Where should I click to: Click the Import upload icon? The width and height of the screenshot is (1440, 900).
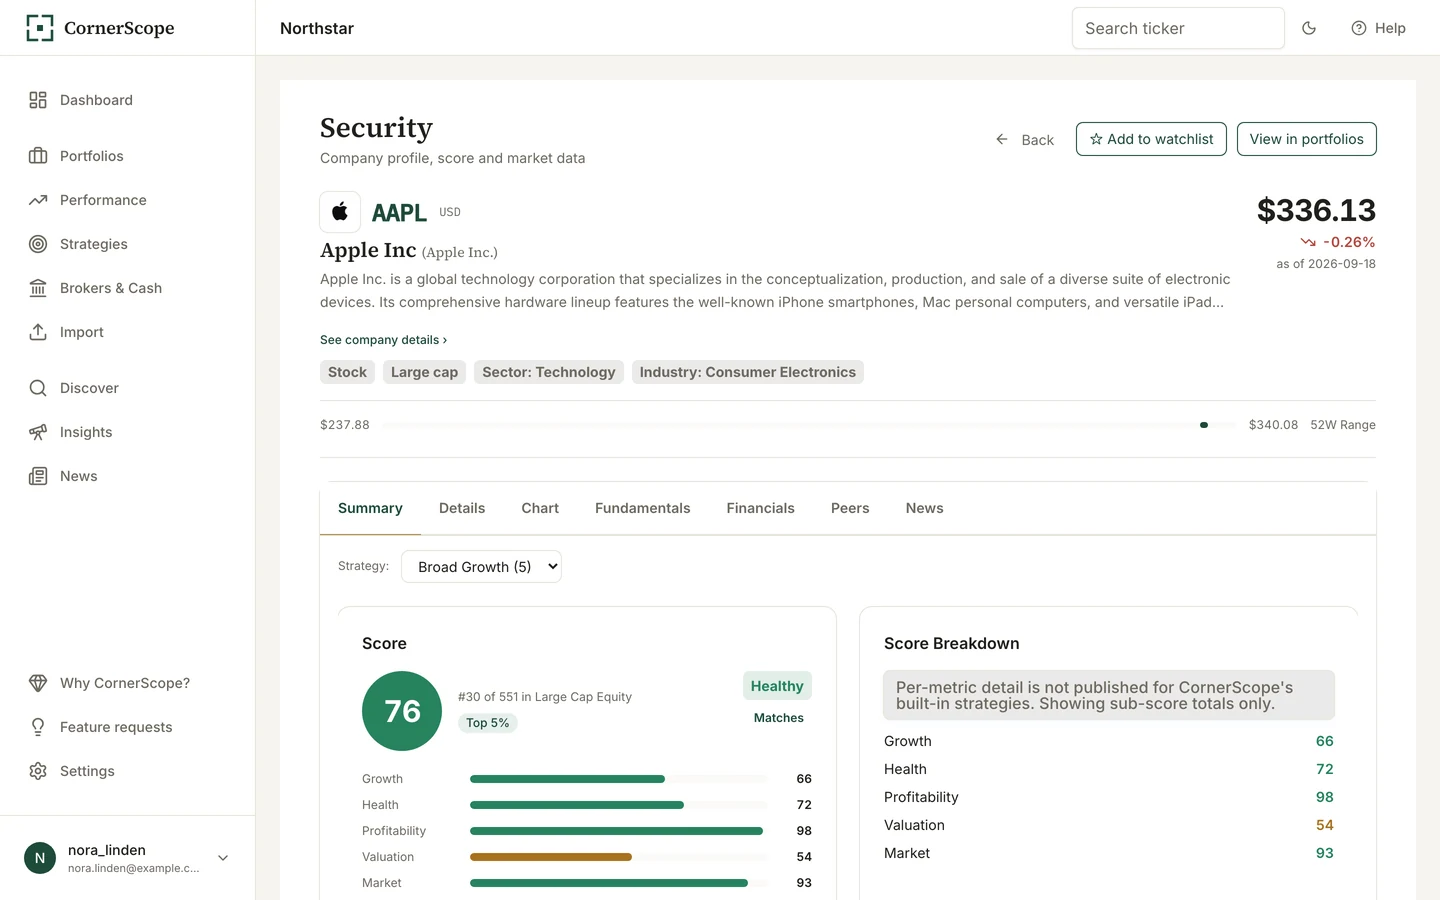(38, 332)
